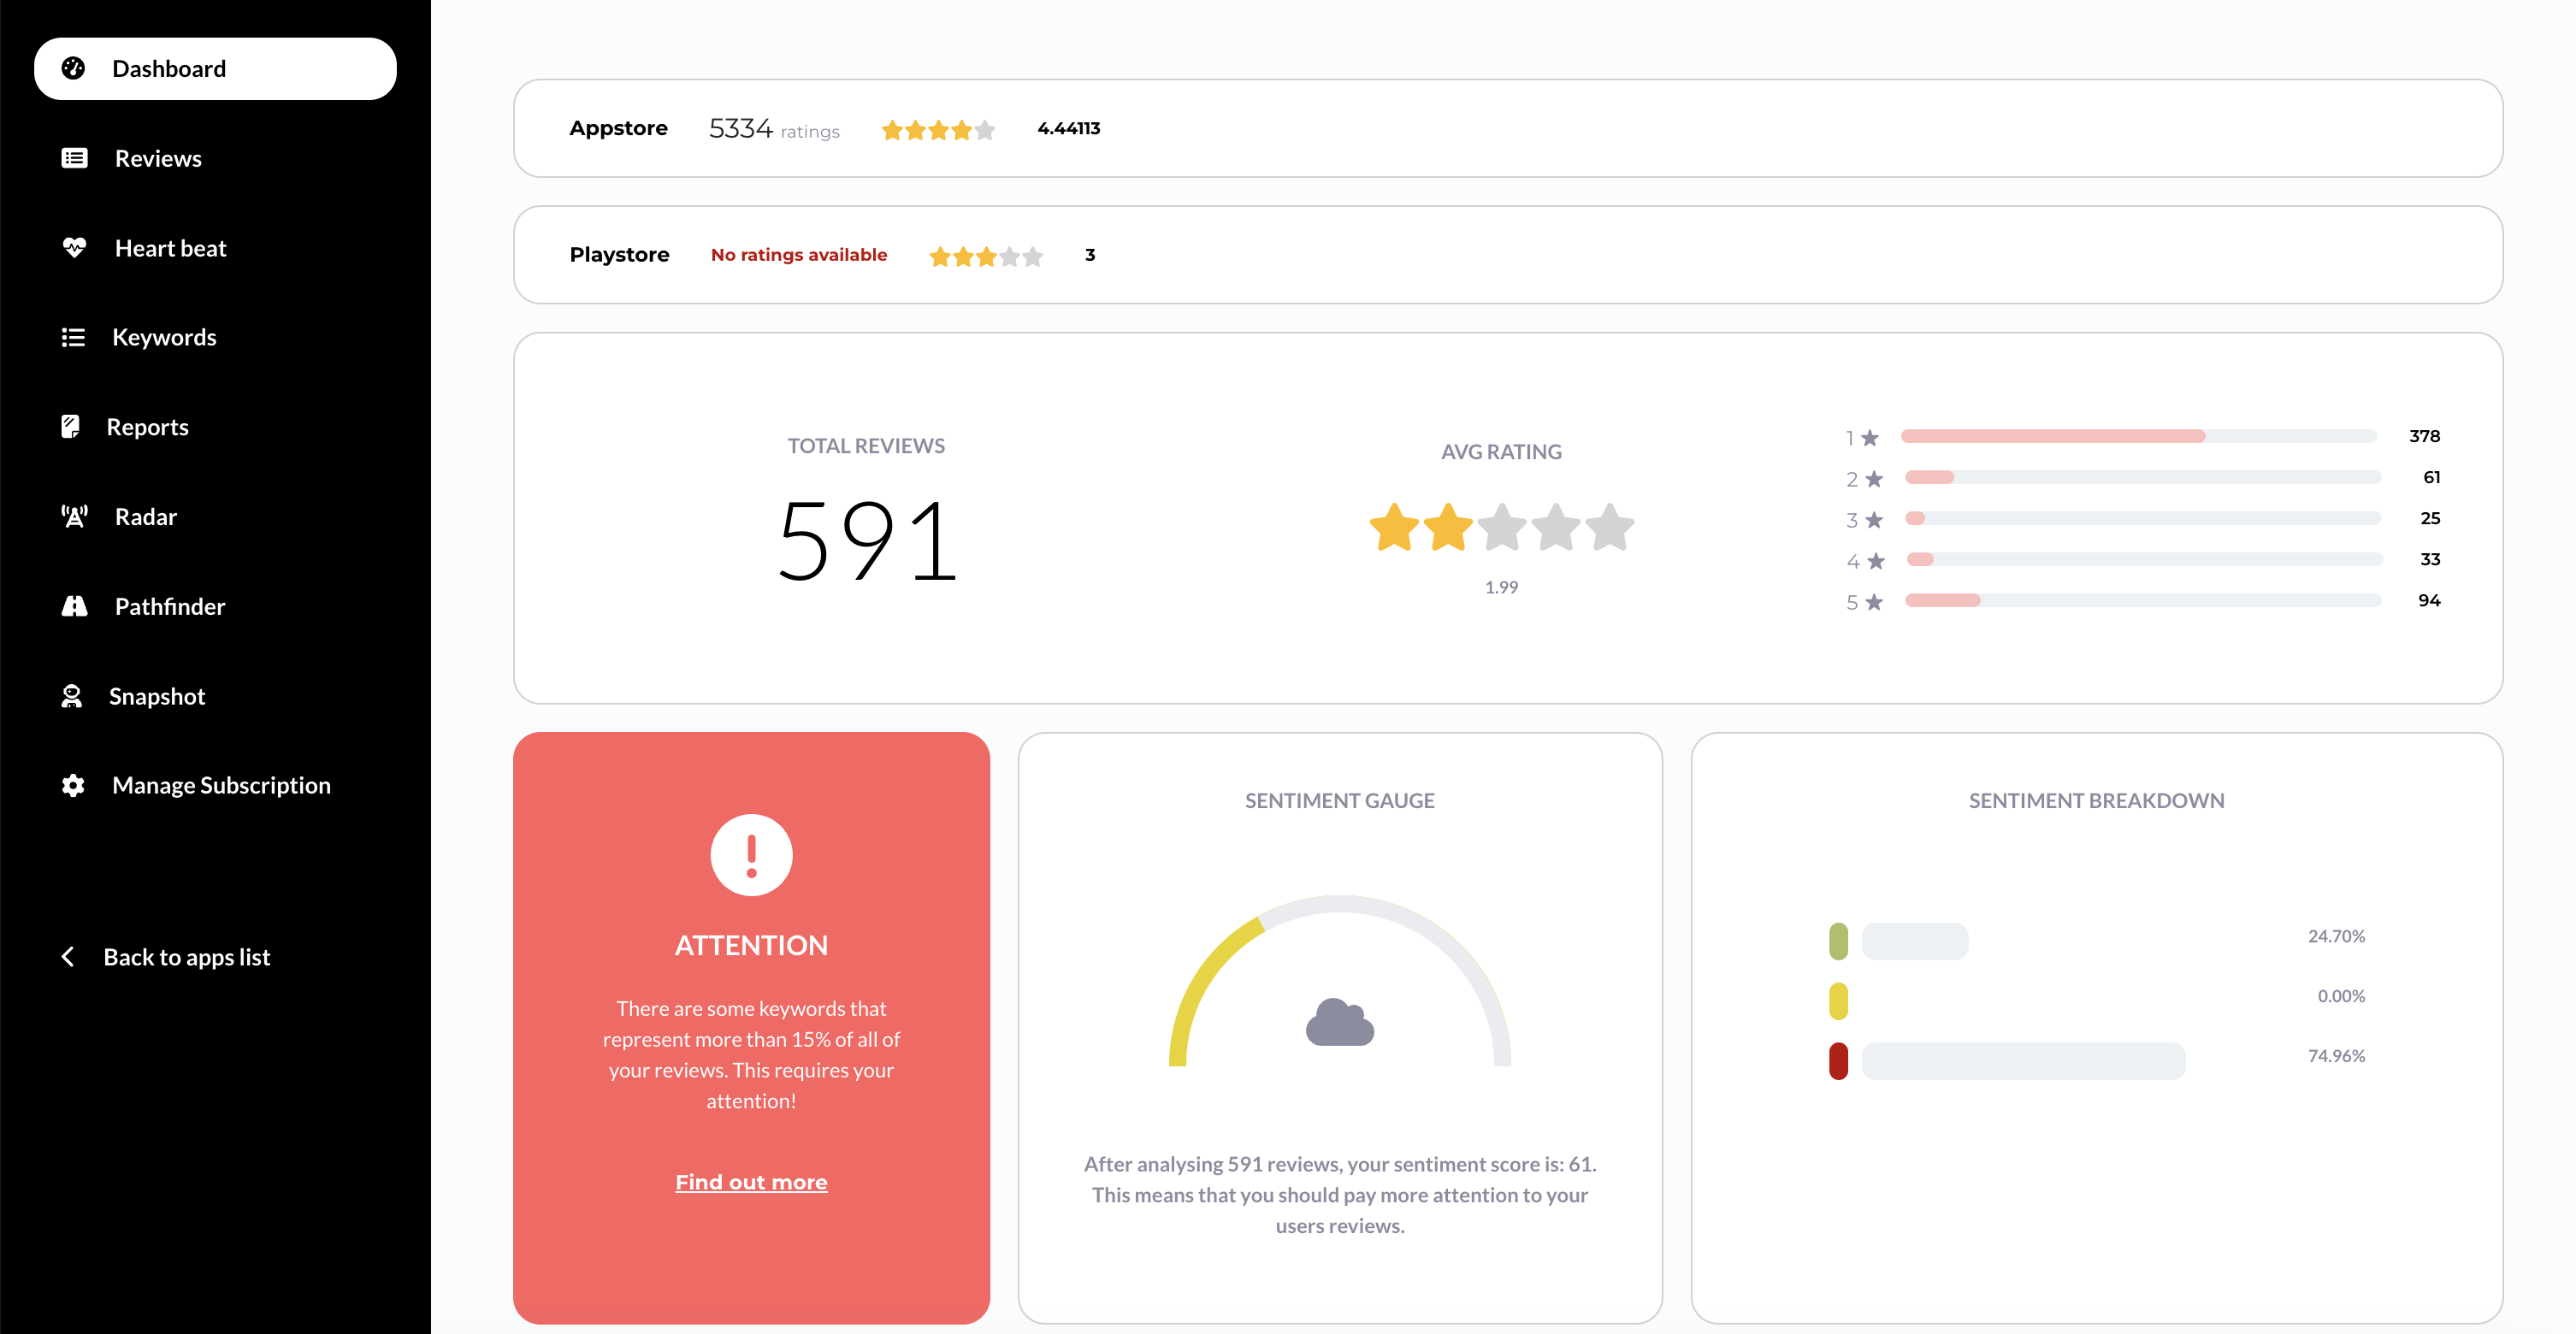2576x1334 pixels.
Task: Click the 5-star rating bar
Action: tap(2142, 600)
